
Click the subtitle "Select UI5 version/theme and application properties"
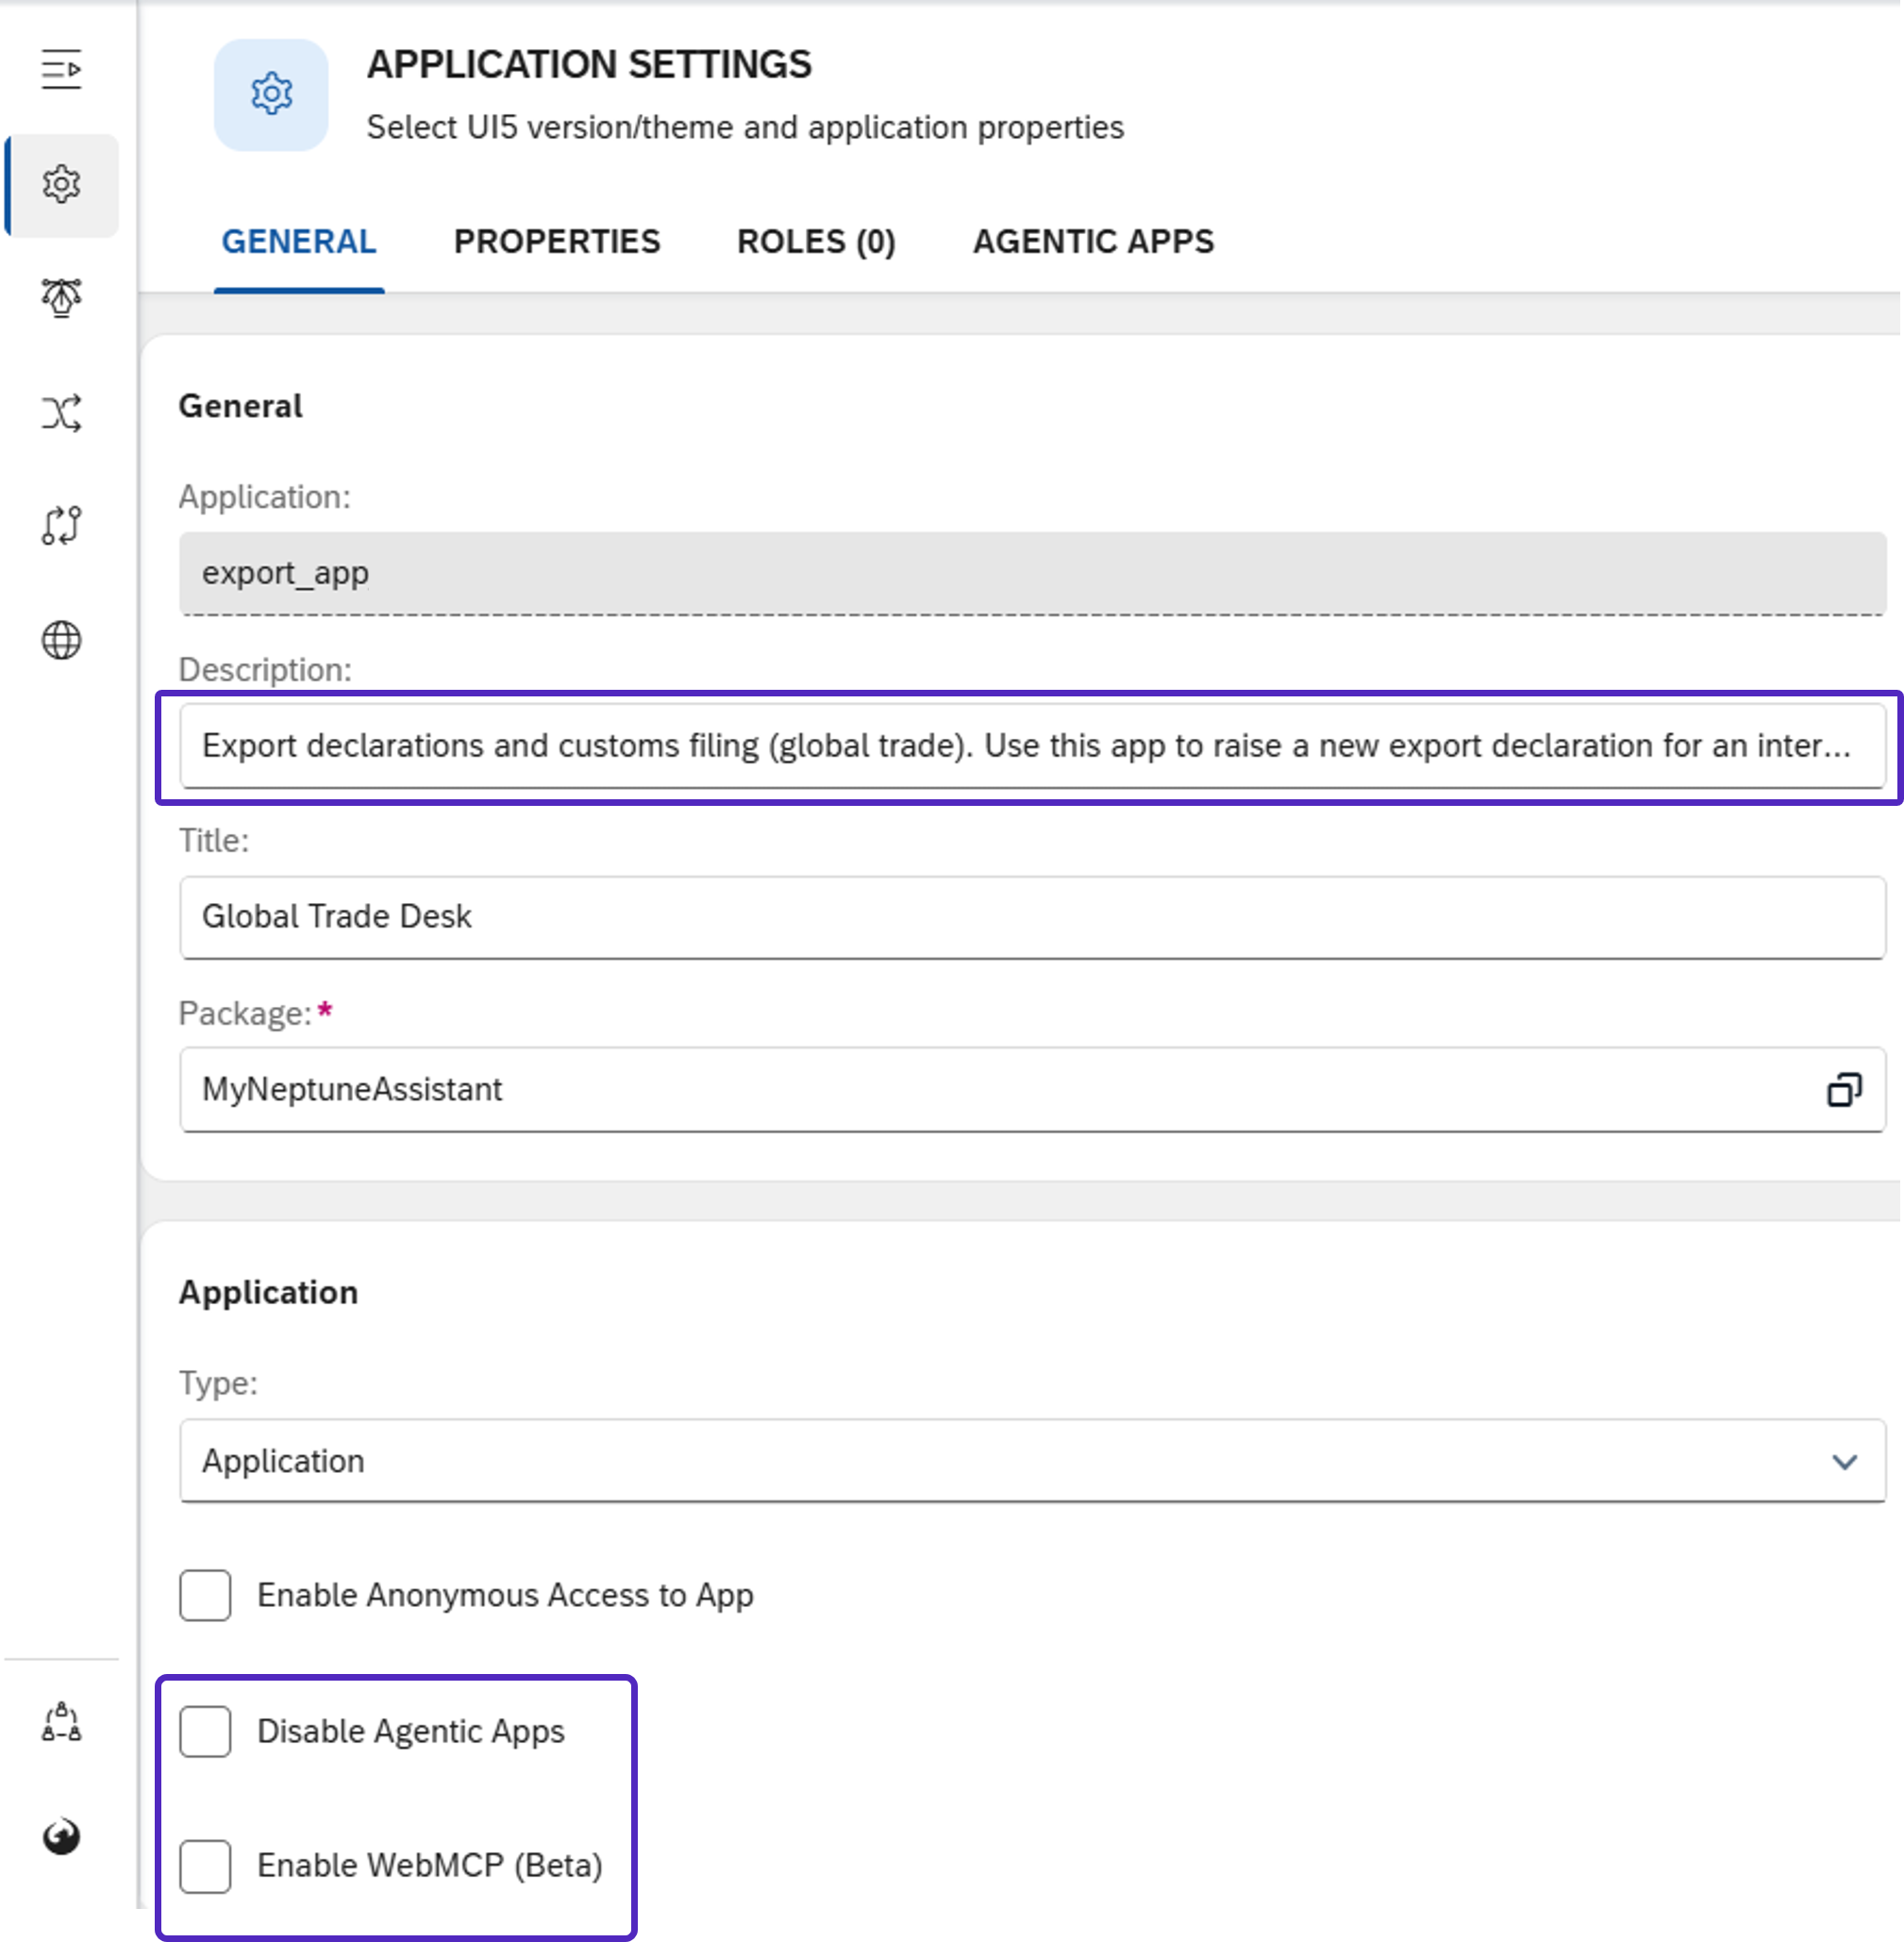coord(745,127)
